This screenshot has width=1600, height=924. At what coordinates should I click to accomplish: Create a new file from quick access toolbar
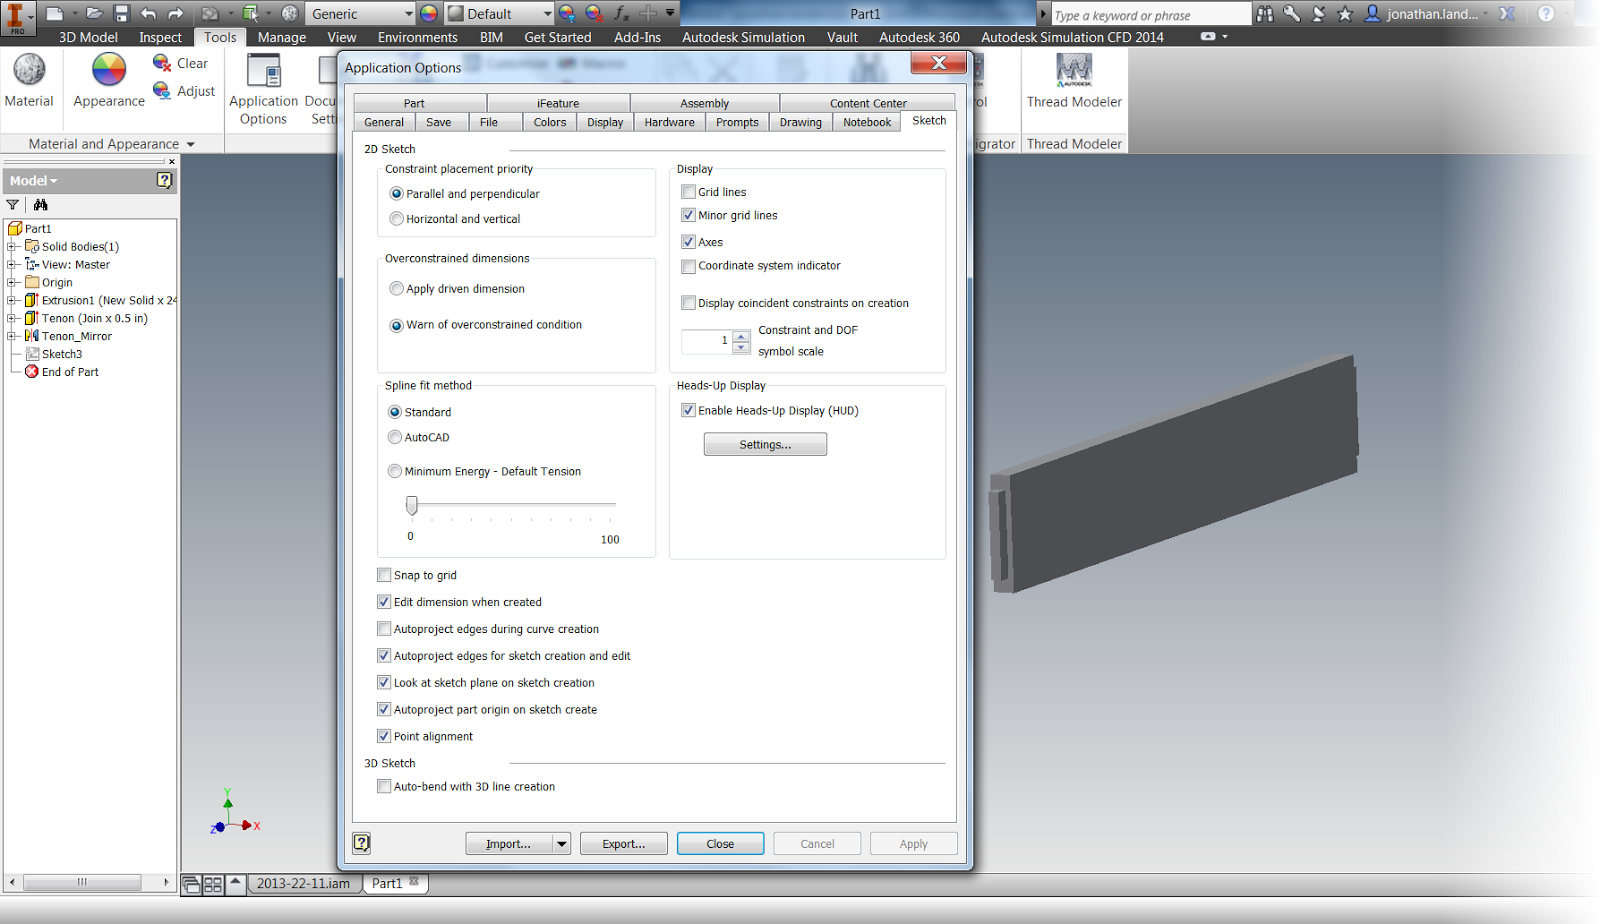pyautogui.click(x=55, y=13)
